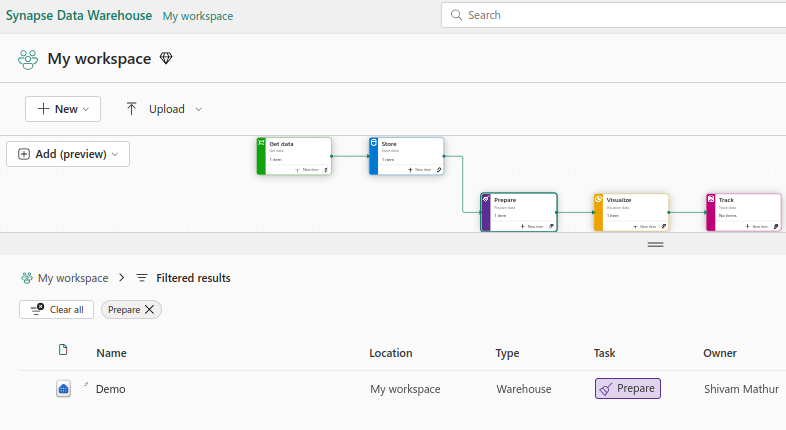Image resolution: width=786 pixels, height=430 pixels.
Task: Open the New dropdown menu
Action: point(63,109)
